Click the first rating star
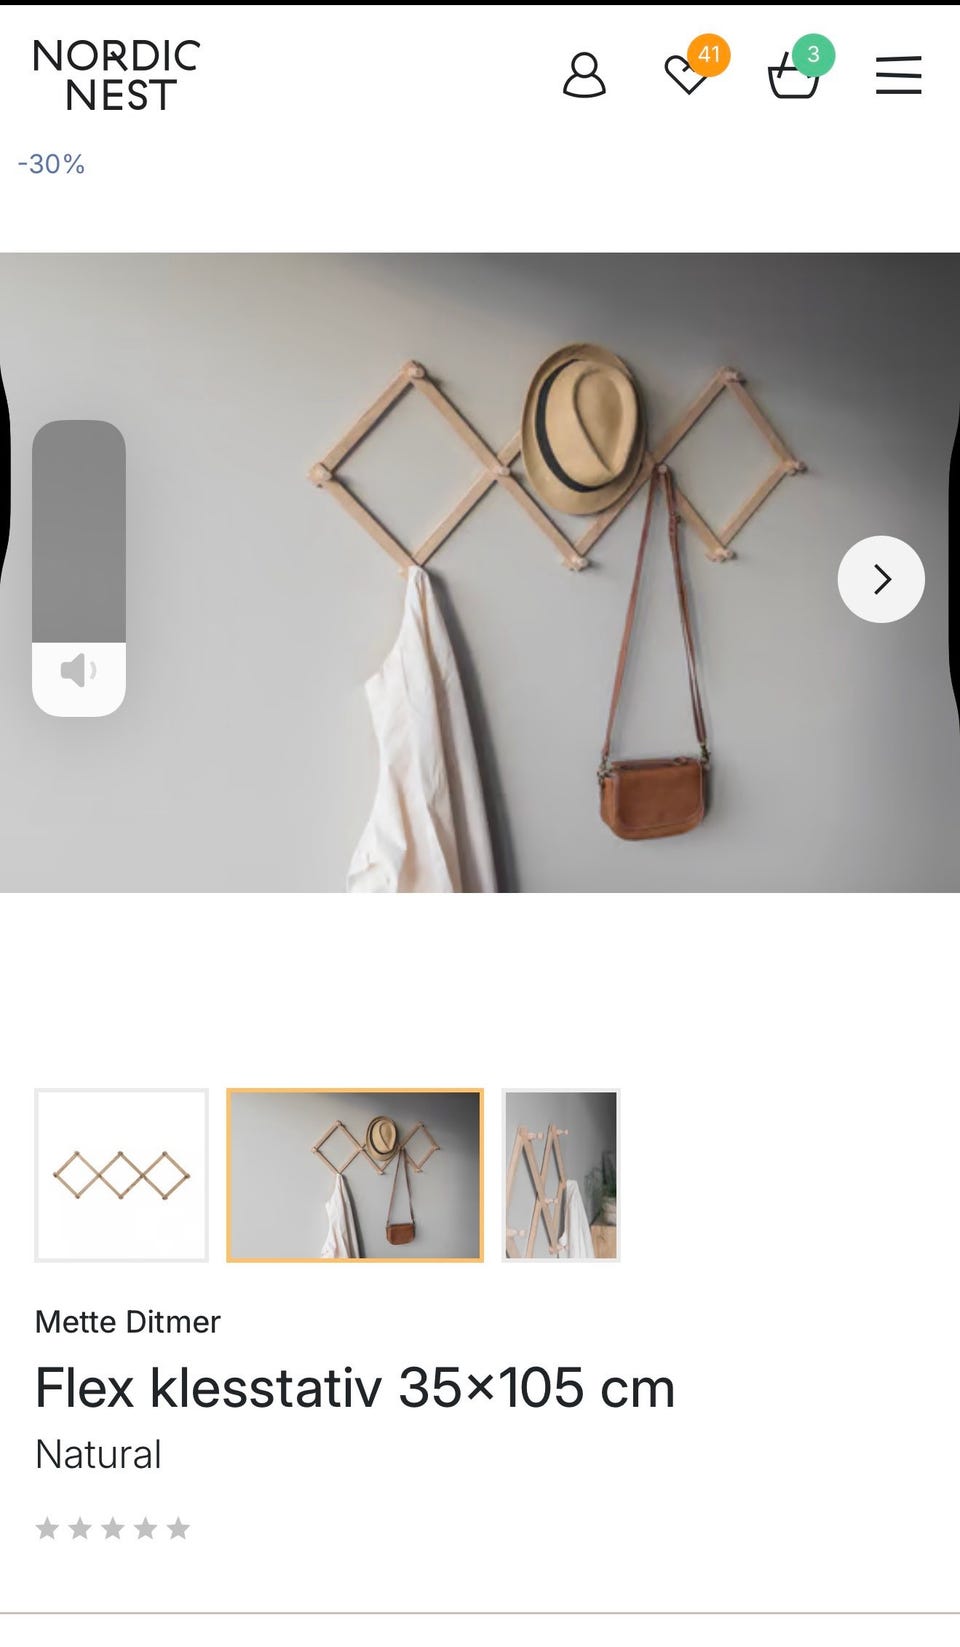The width and height of the screenshot is (960, 1647). (47, 1528)
